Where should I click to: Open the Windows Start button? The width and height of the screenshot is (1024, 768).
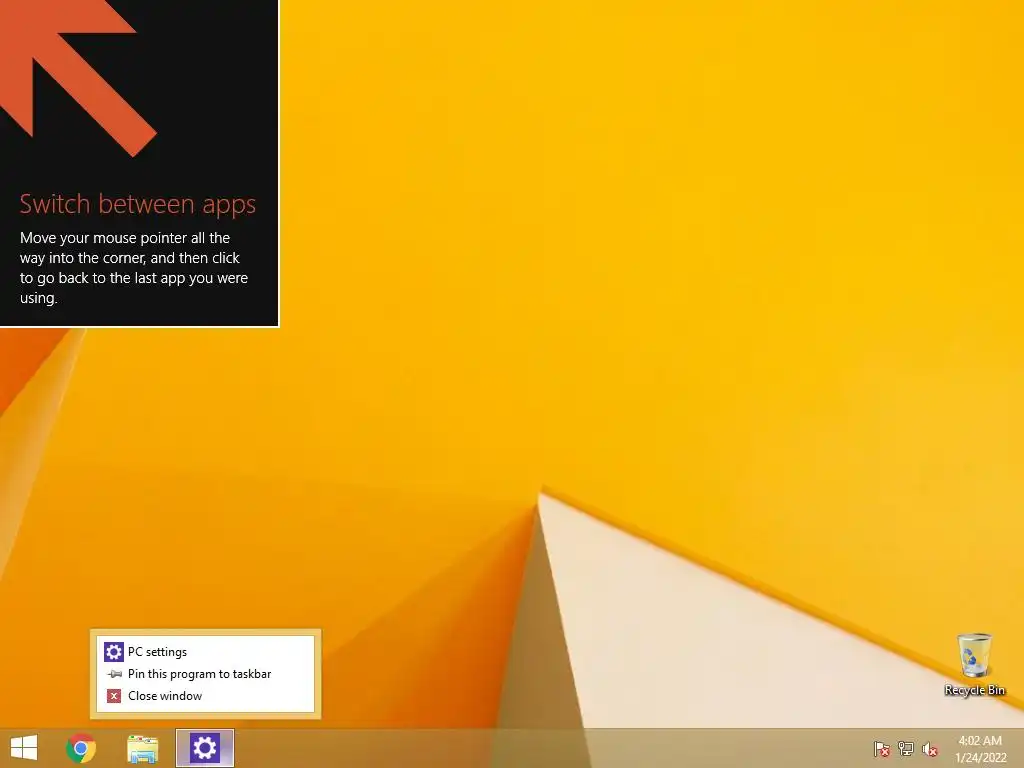(x=24, y=748)
